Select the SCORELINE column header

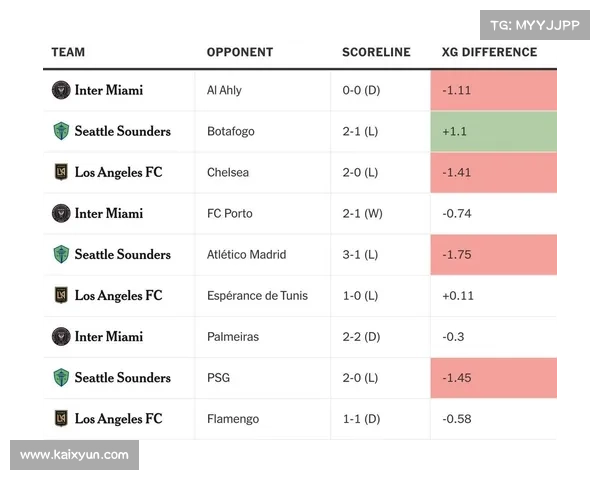coord(376,52)
